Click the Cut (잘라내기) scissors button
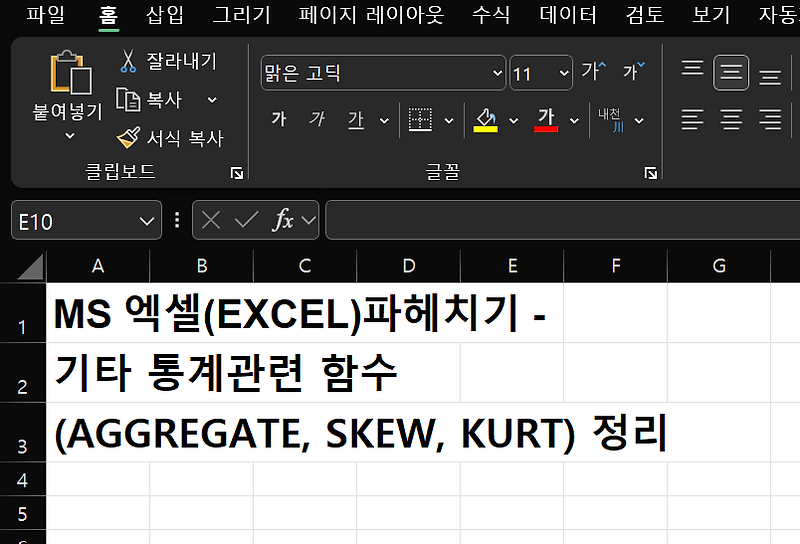Viewport: 800px width, 544px height. [x=168, y=61]
